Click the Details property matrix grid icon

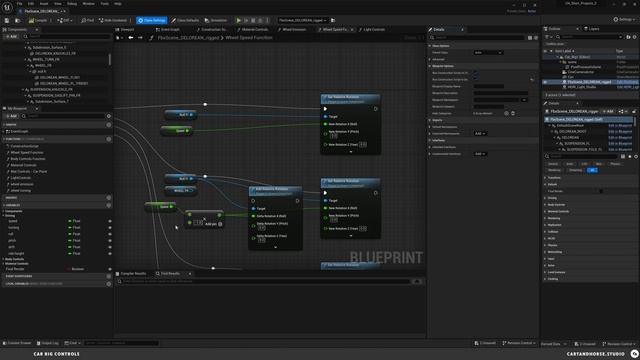coord(530,38)
